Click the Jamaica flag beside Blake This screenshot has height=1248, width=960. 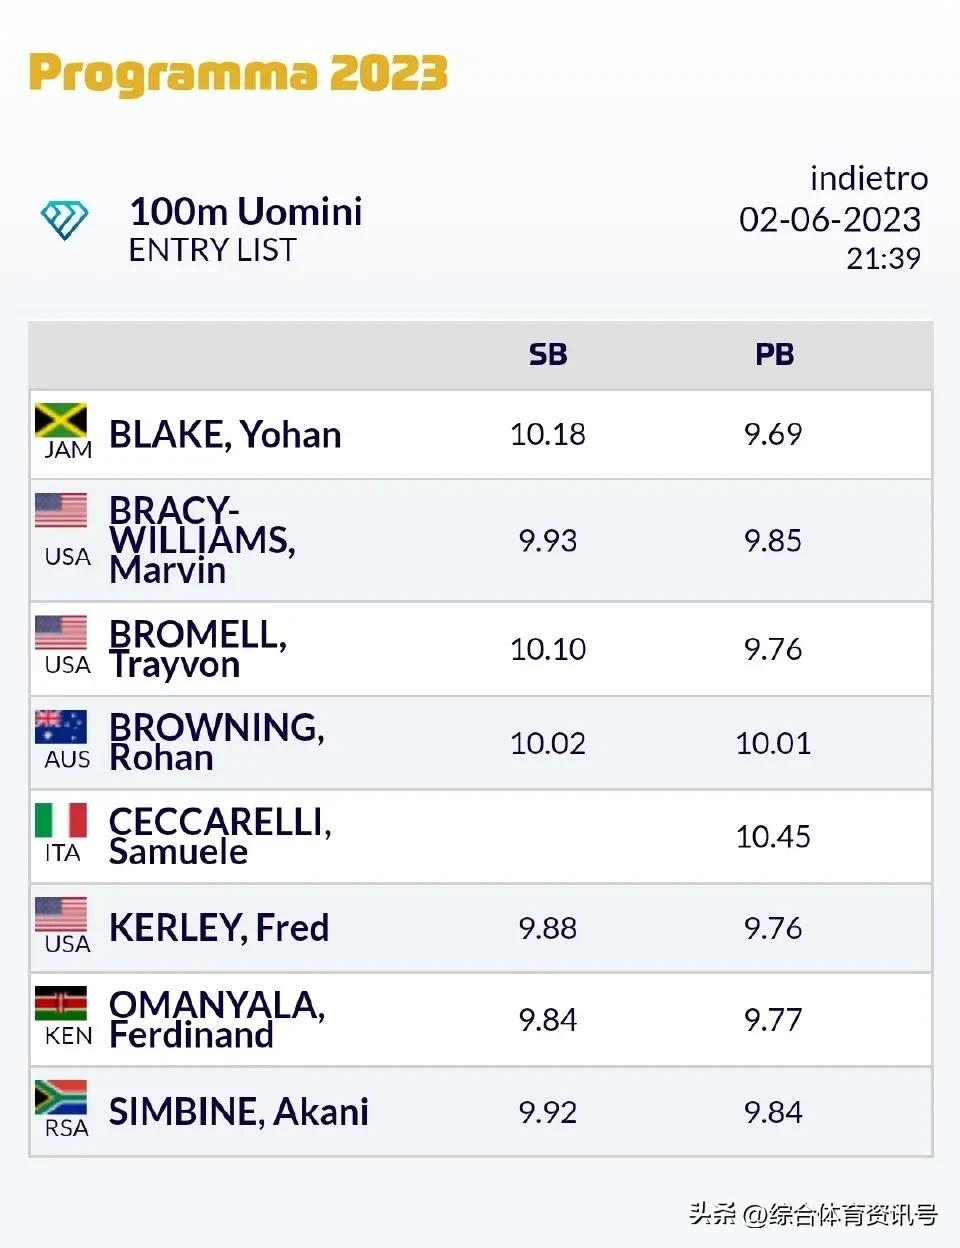click(x=61, y=420)
